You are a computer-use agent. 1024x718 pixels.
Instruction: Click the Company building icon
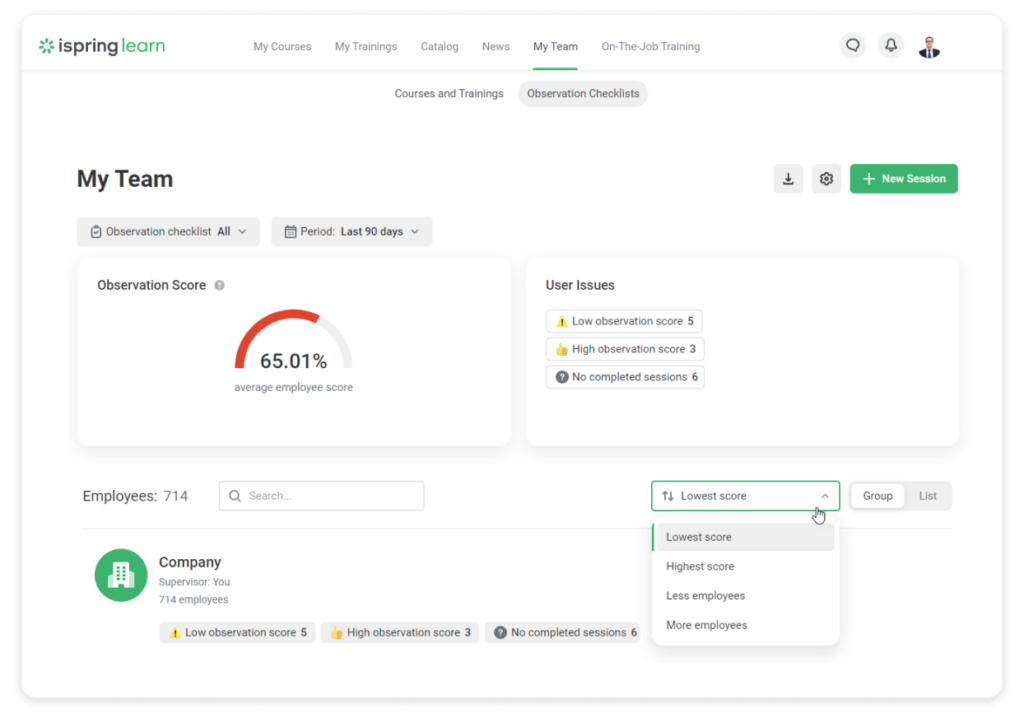click(x=120, y=575)
